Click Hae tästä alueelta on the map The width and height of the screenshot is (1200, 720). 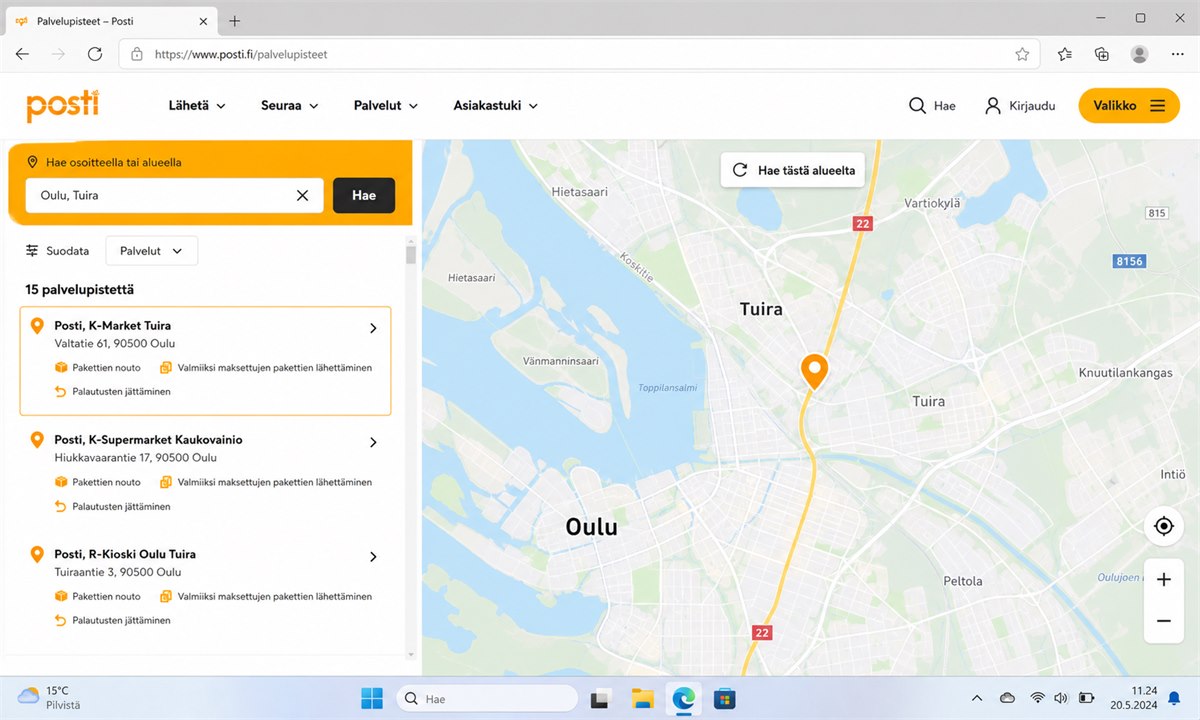point(794,170)
